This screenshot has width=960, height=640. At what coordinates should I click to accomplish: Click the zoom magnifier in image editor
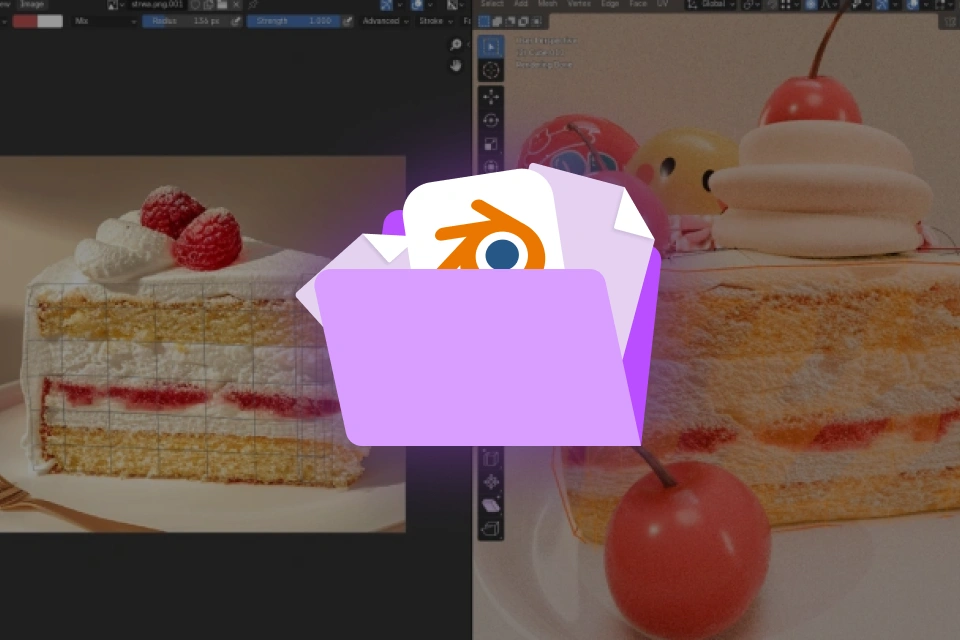456,45
